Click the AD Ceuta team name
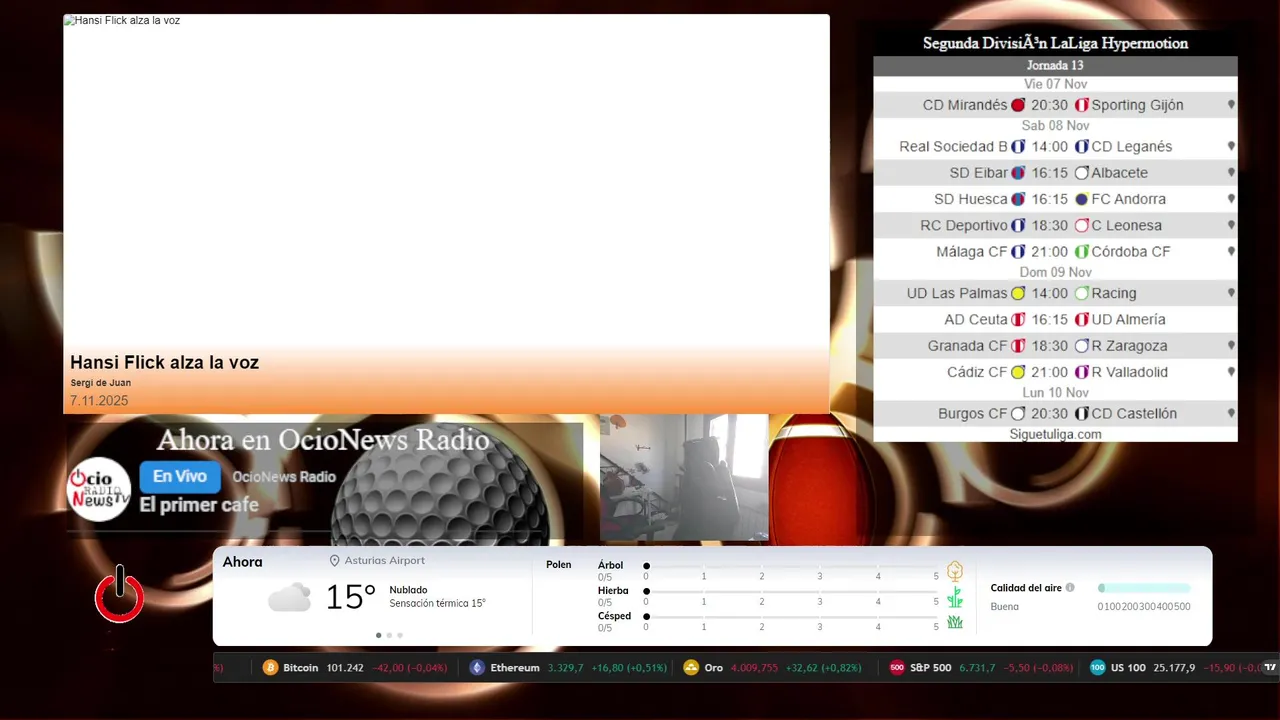 [975, 320]
